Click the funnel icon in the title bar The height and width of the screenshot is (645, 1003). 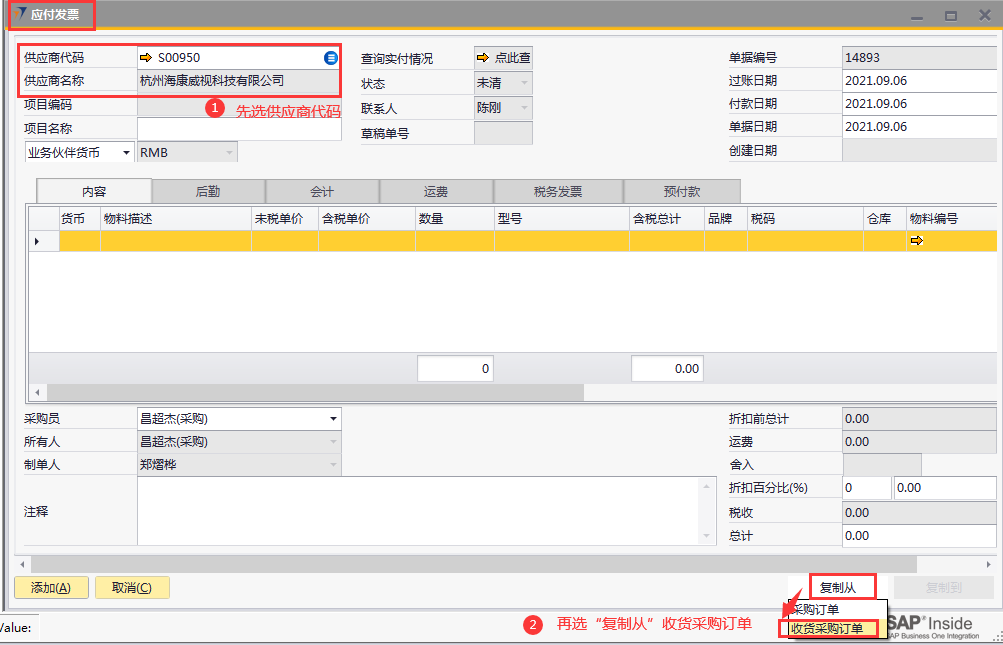click(20, 15)
